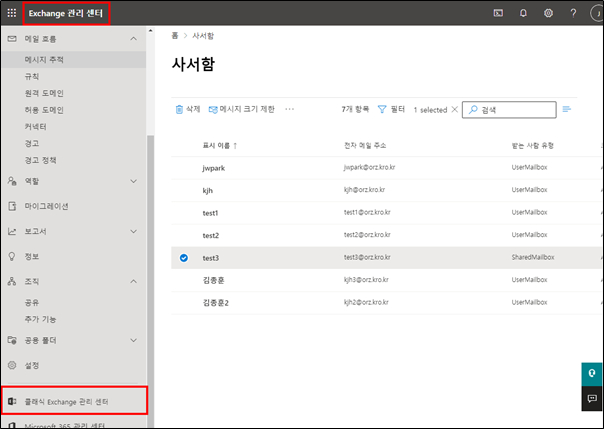Click the 조직 org chart icon

click(12, 282)
